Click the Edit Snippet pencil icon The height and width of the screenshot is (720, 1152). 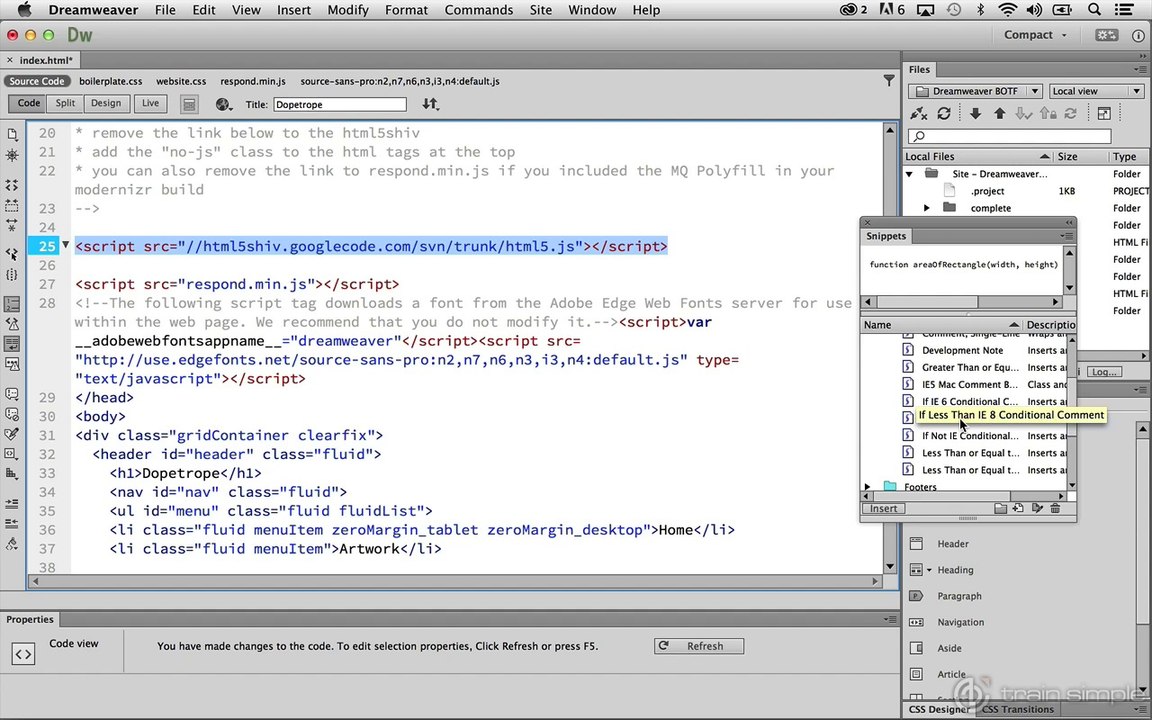[1037, 508]
